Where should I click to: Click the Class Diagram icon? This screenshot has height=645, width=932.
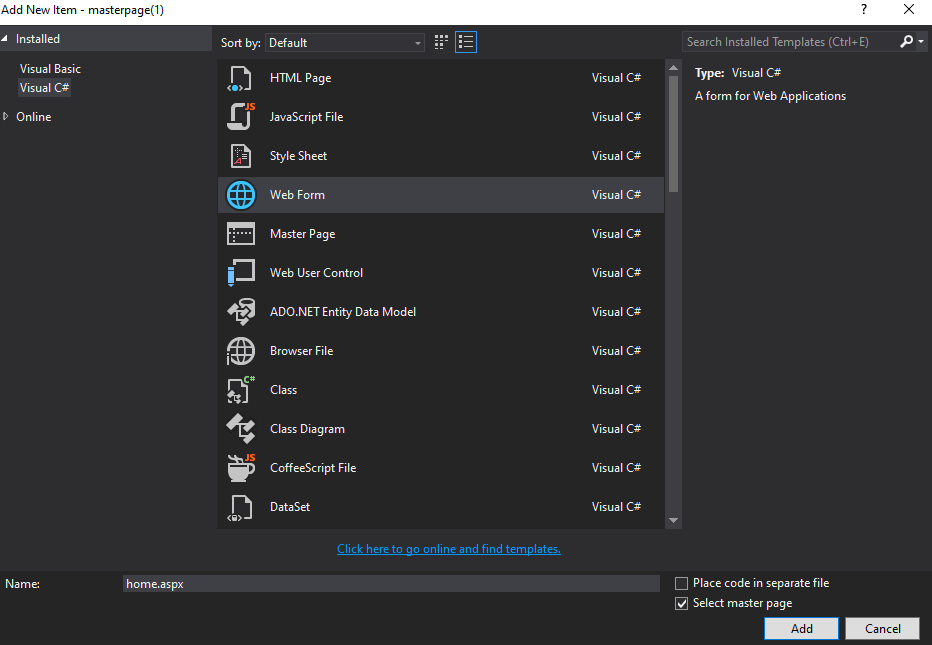[240, 429]
